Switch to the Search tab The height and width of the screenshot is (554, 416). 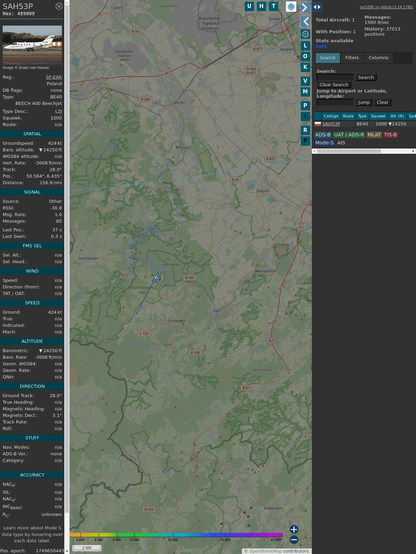328,58
